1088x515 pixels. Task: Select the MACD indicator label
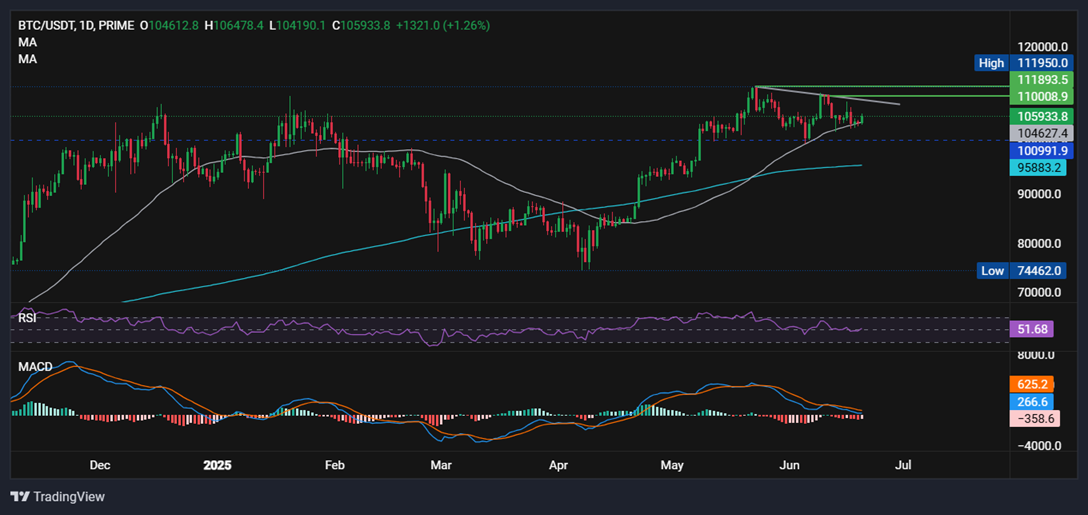(x=35, y=367)
